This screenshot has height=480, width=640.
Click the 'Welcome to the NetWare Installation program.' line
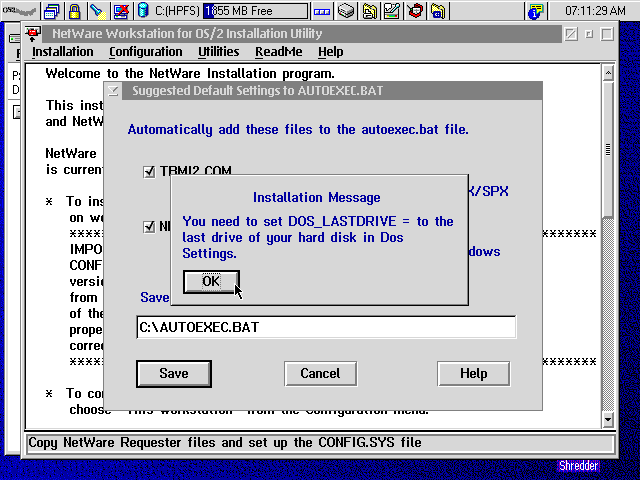[x=190, y=74]
